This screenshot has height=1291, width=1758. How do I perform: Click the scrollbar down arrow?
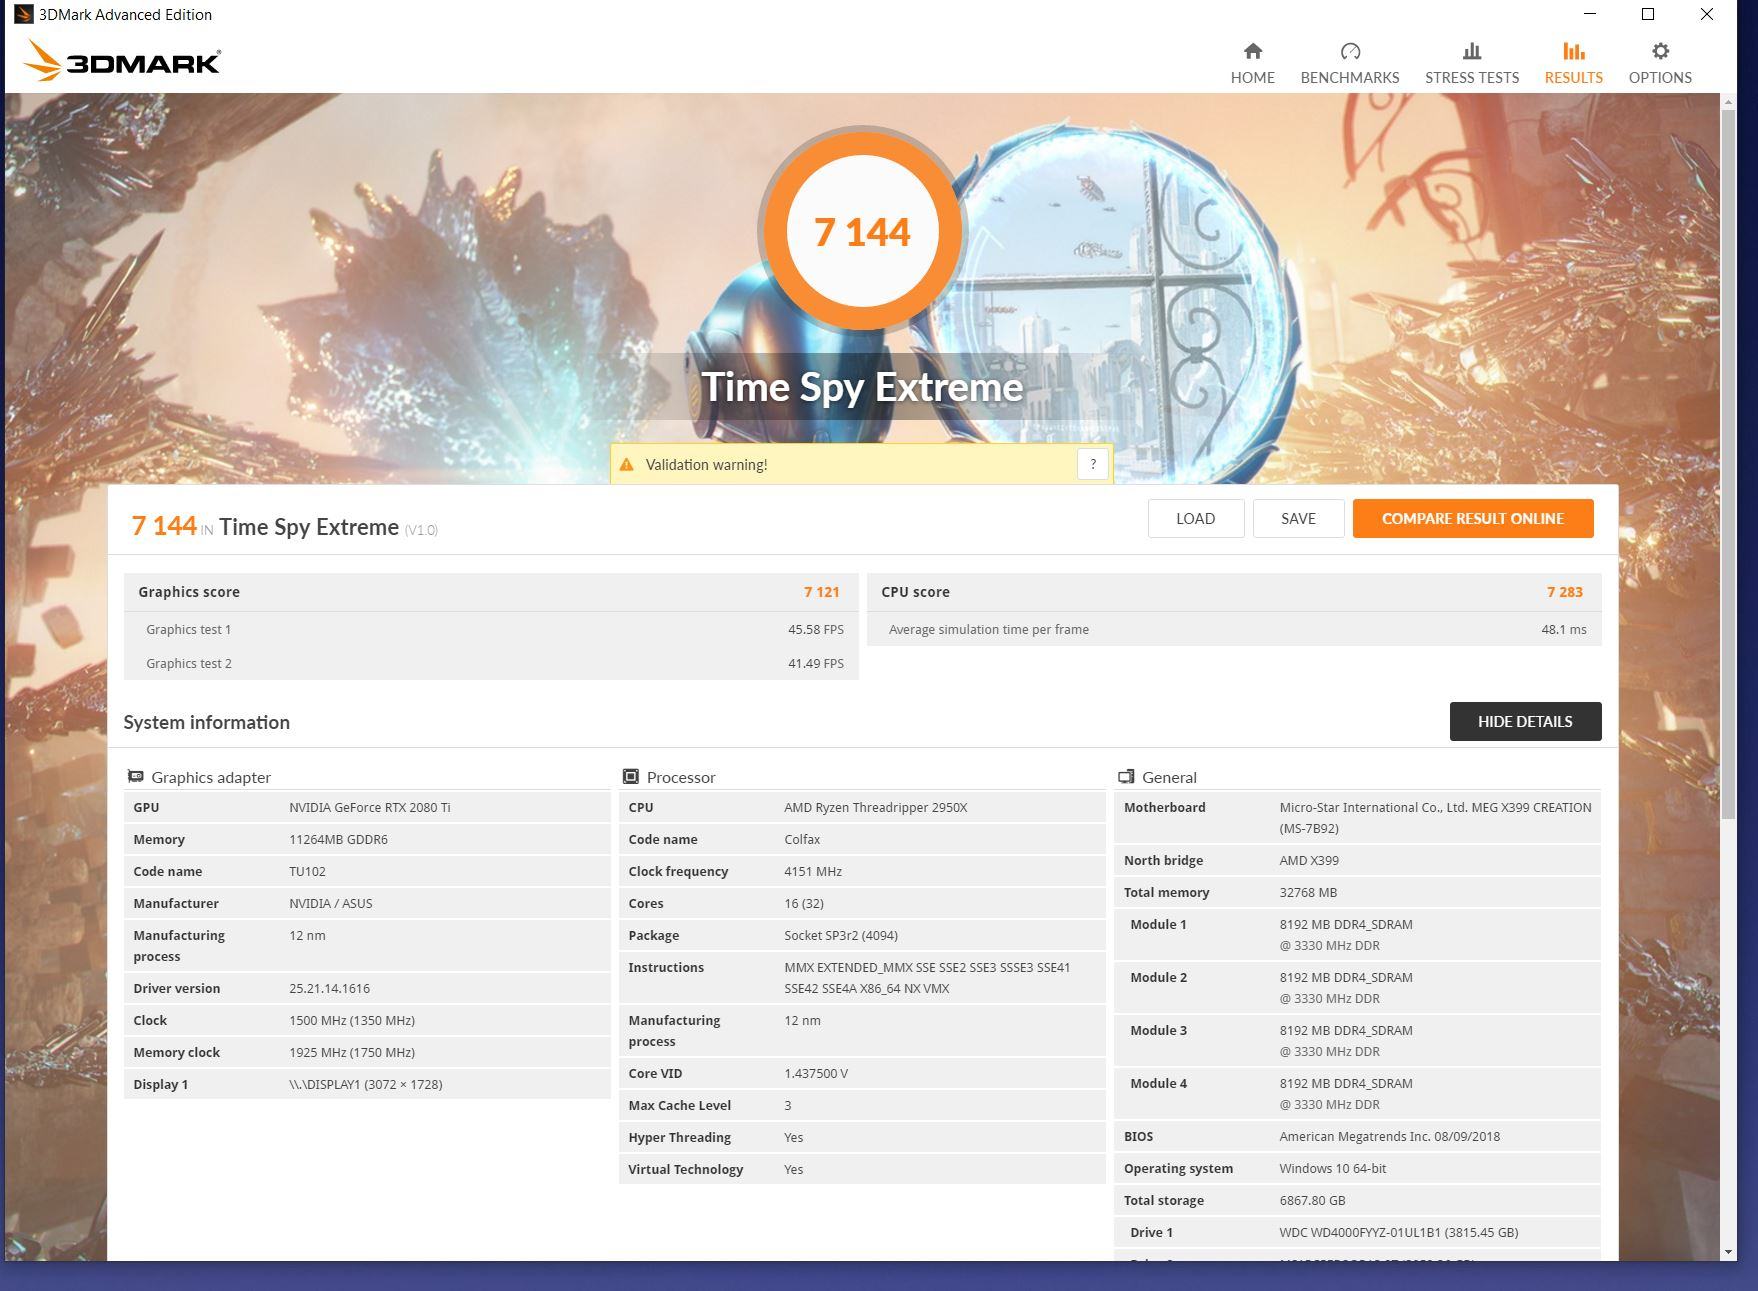click(x=1727, y=1251)
